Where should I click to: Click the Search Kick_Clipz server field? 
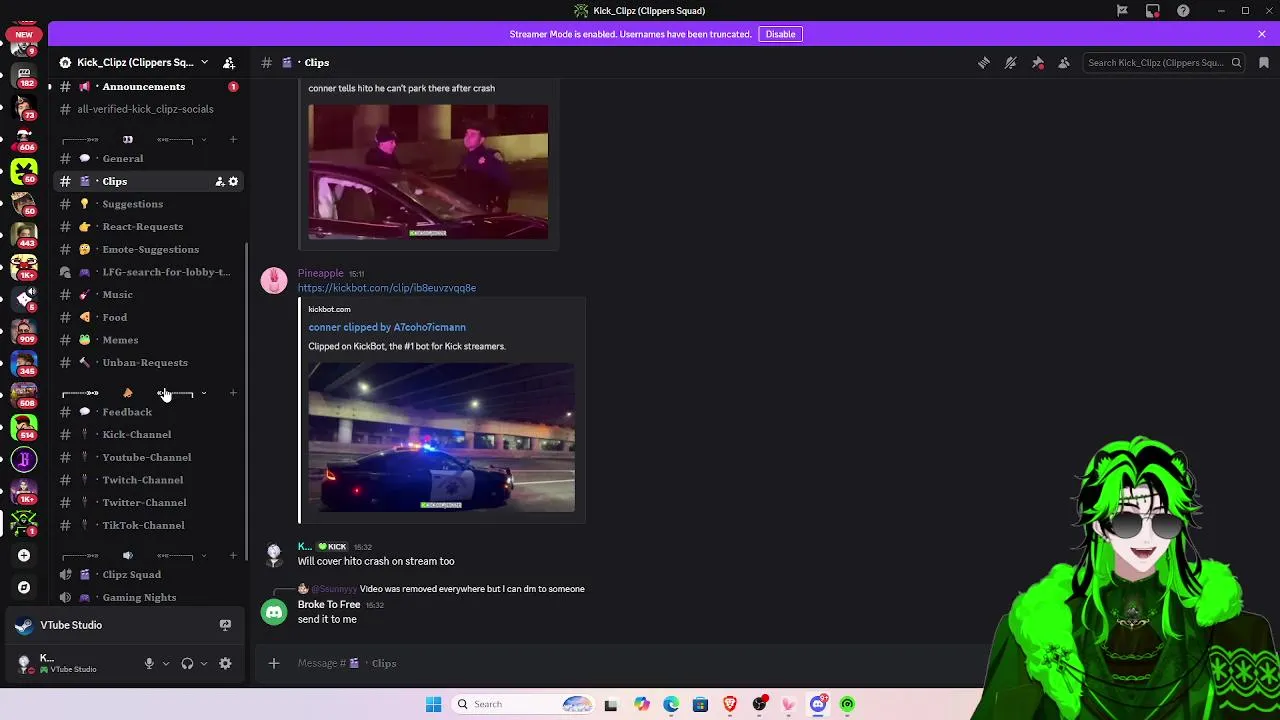1164,63
